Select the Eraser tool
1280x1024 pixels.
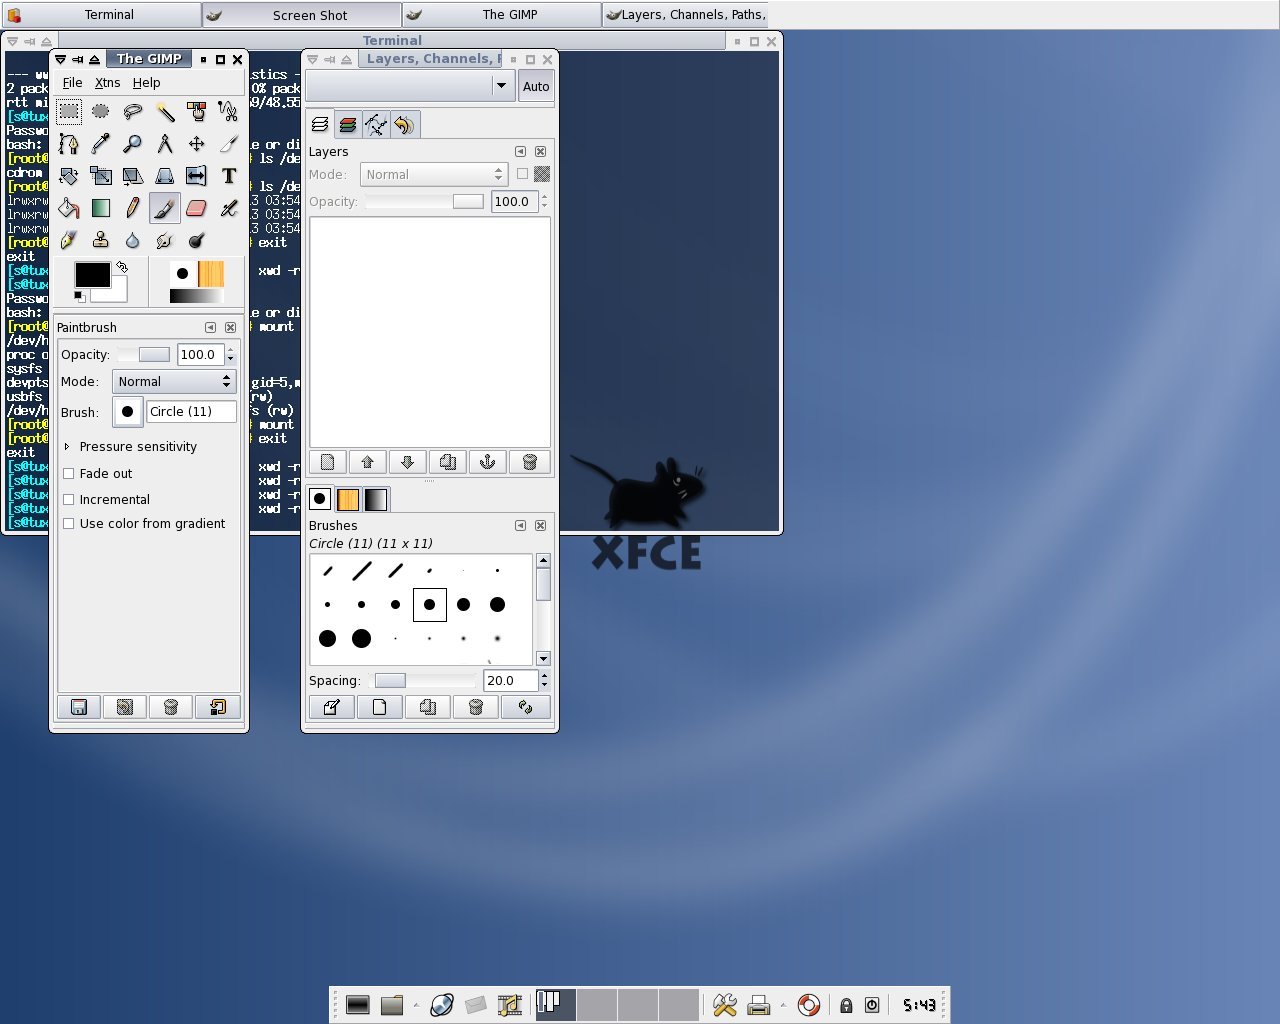point(197,208)
